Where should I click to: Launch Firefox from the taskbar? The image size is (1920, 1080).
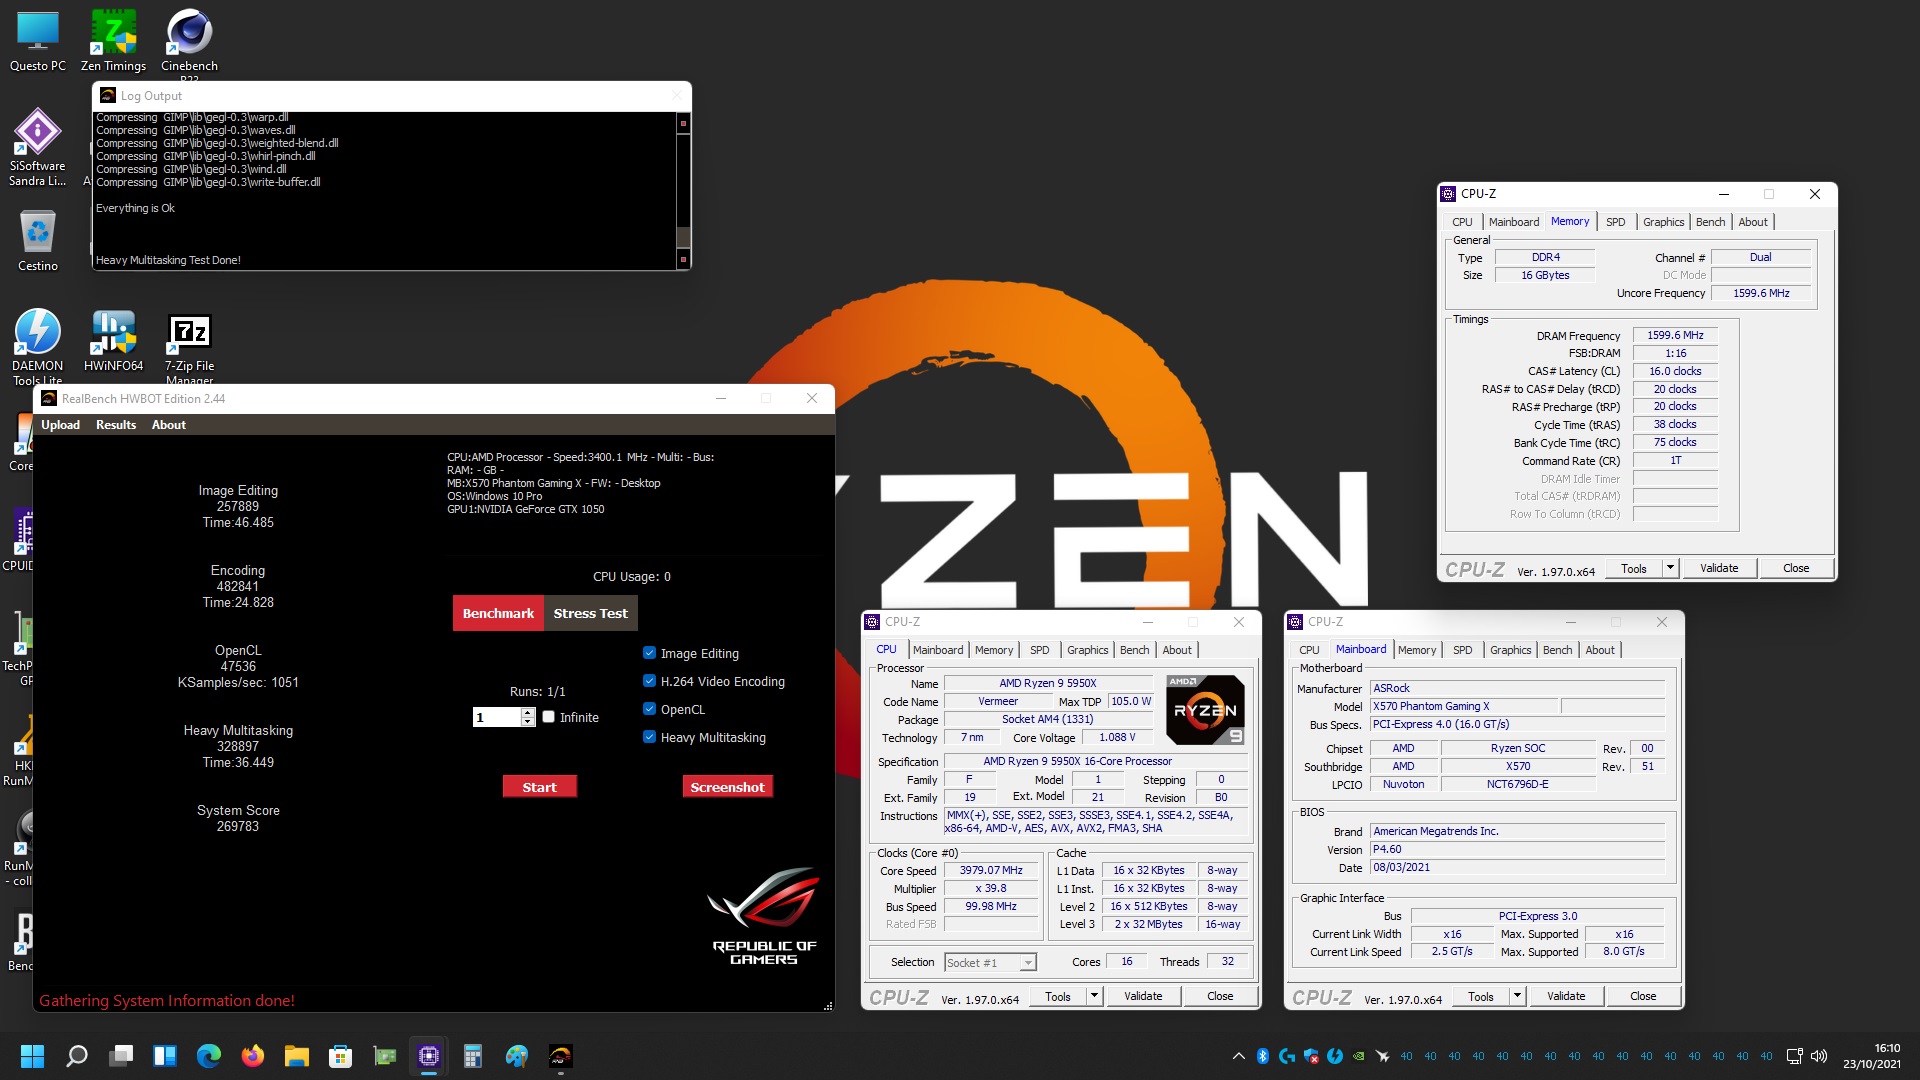pyautogui.click(x=253, y=1056)
